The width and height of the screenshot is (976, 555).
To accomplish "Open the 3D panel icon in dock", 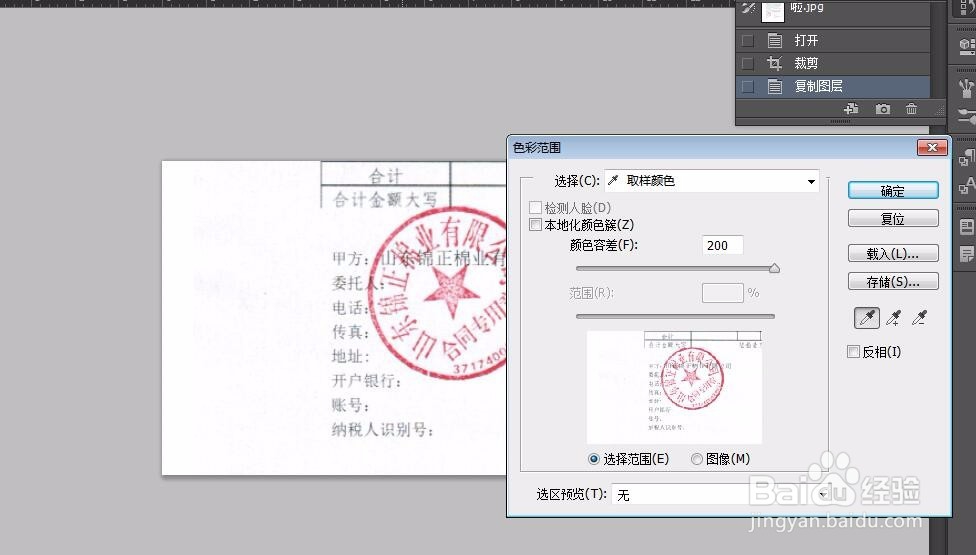I will click(966, 45).
